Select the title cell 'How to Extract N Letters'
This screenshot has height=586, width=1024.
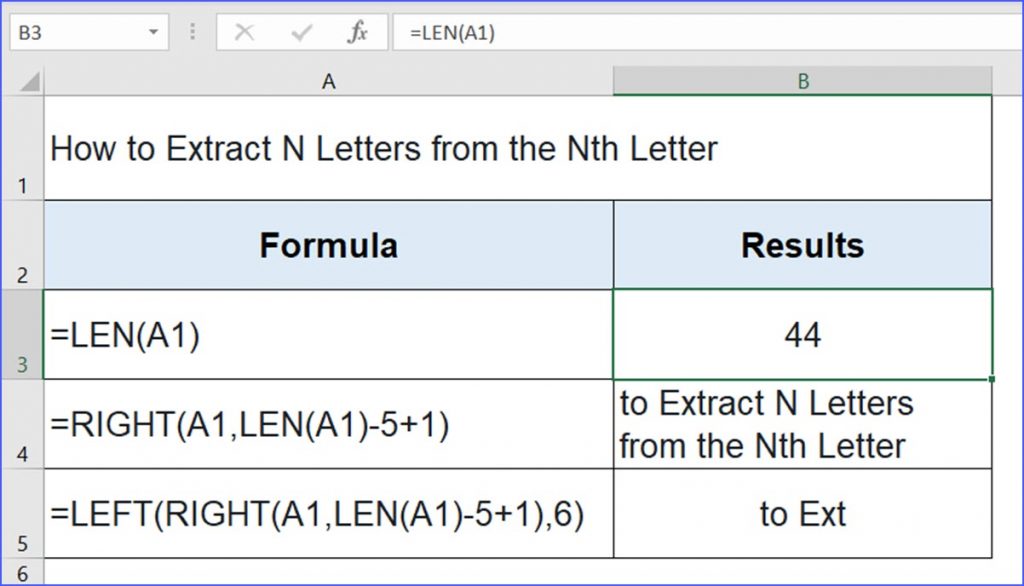tap(328, 148)
